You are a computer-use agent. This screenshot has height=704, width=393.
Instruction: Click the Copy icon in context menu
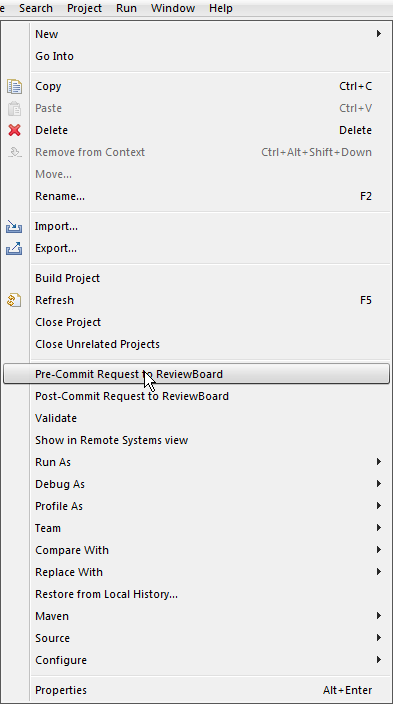click(x=14, y=86)
